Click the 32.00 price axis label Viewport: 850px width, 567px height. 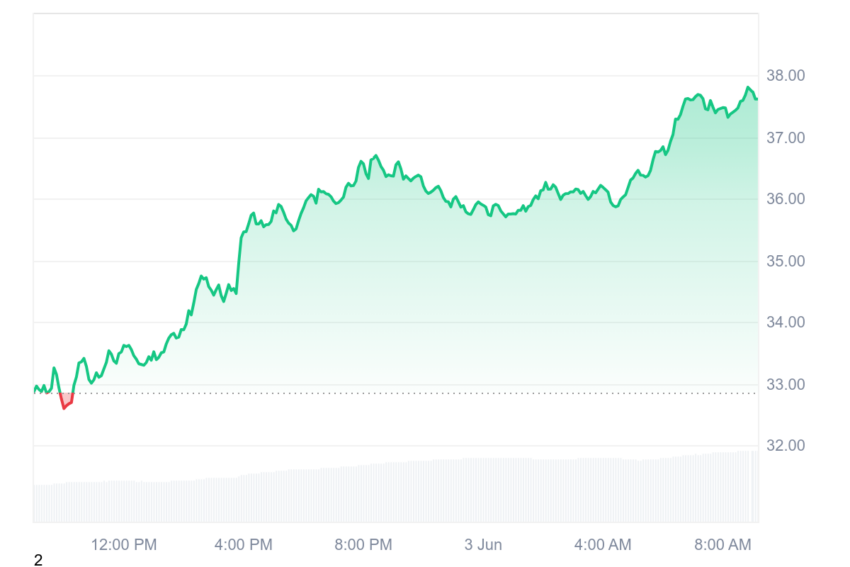point(785,445)
